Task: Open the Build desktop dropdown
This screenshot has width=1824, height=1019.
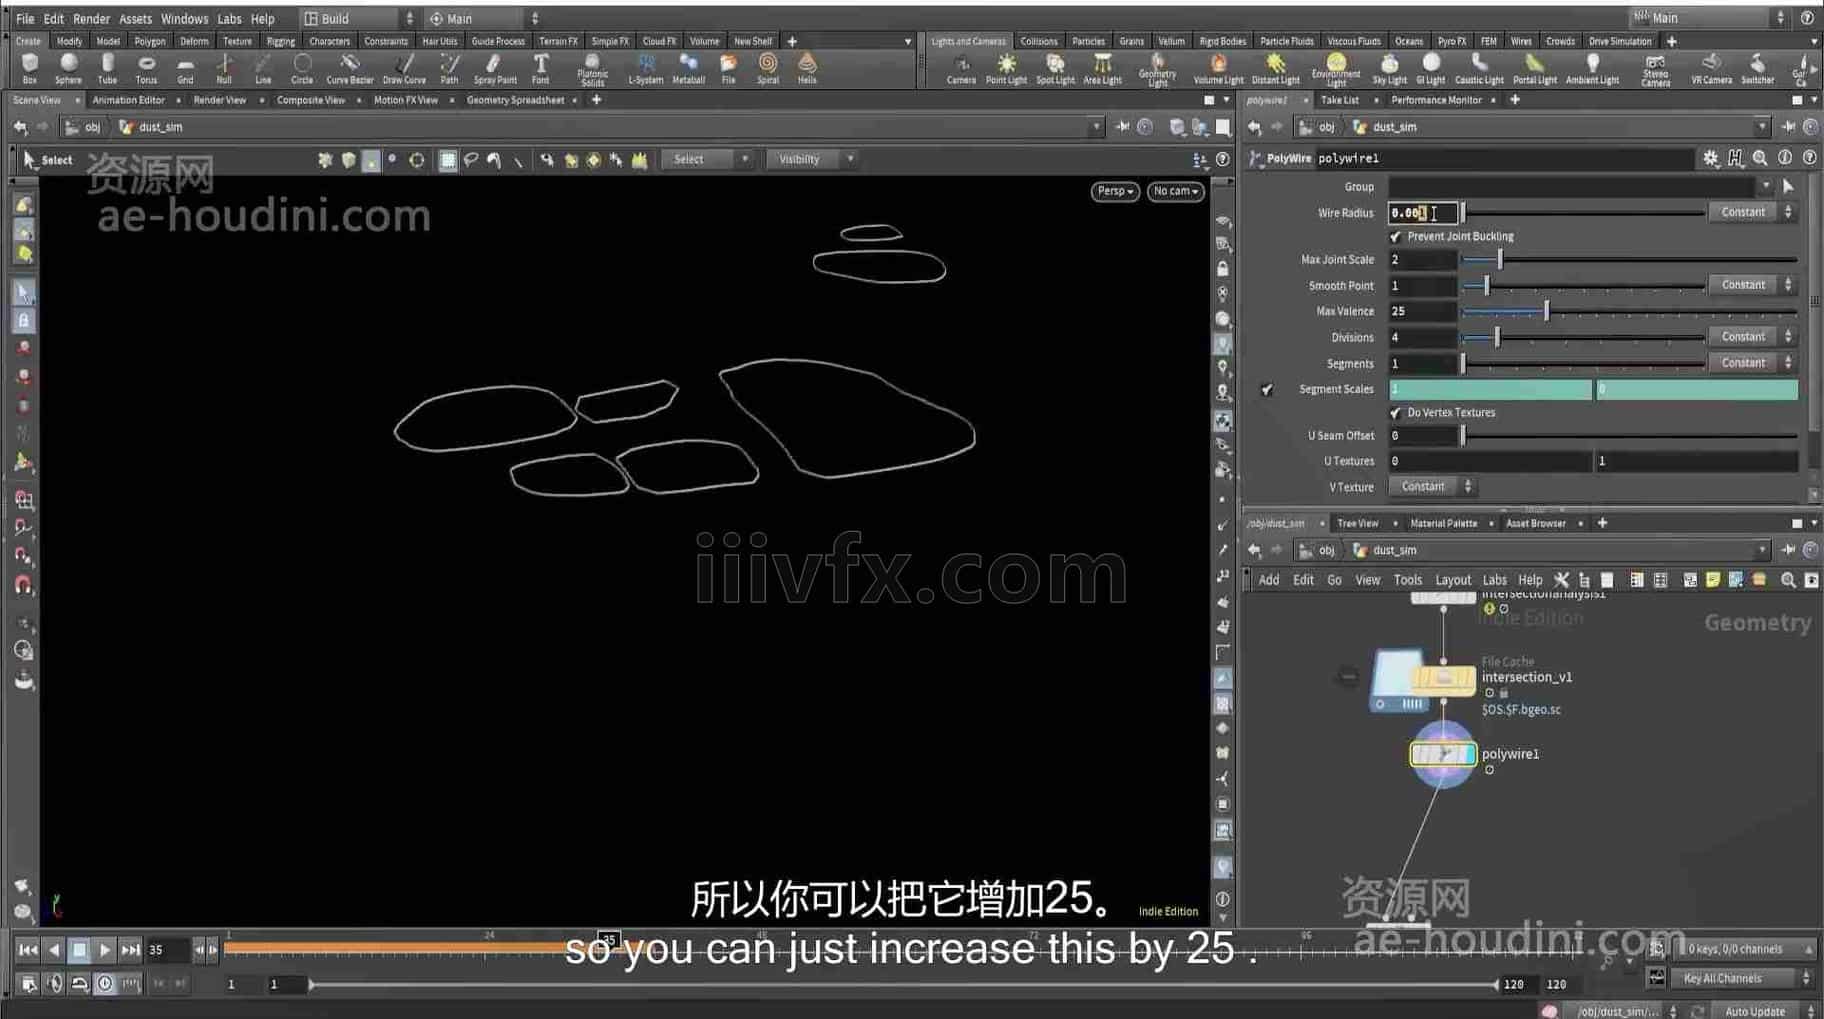Action: tap(358, 19)
